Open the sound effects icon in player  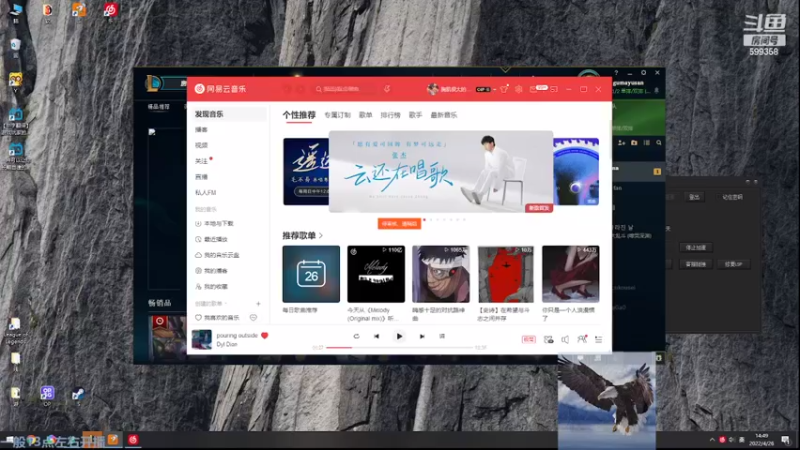coord(548,339)
